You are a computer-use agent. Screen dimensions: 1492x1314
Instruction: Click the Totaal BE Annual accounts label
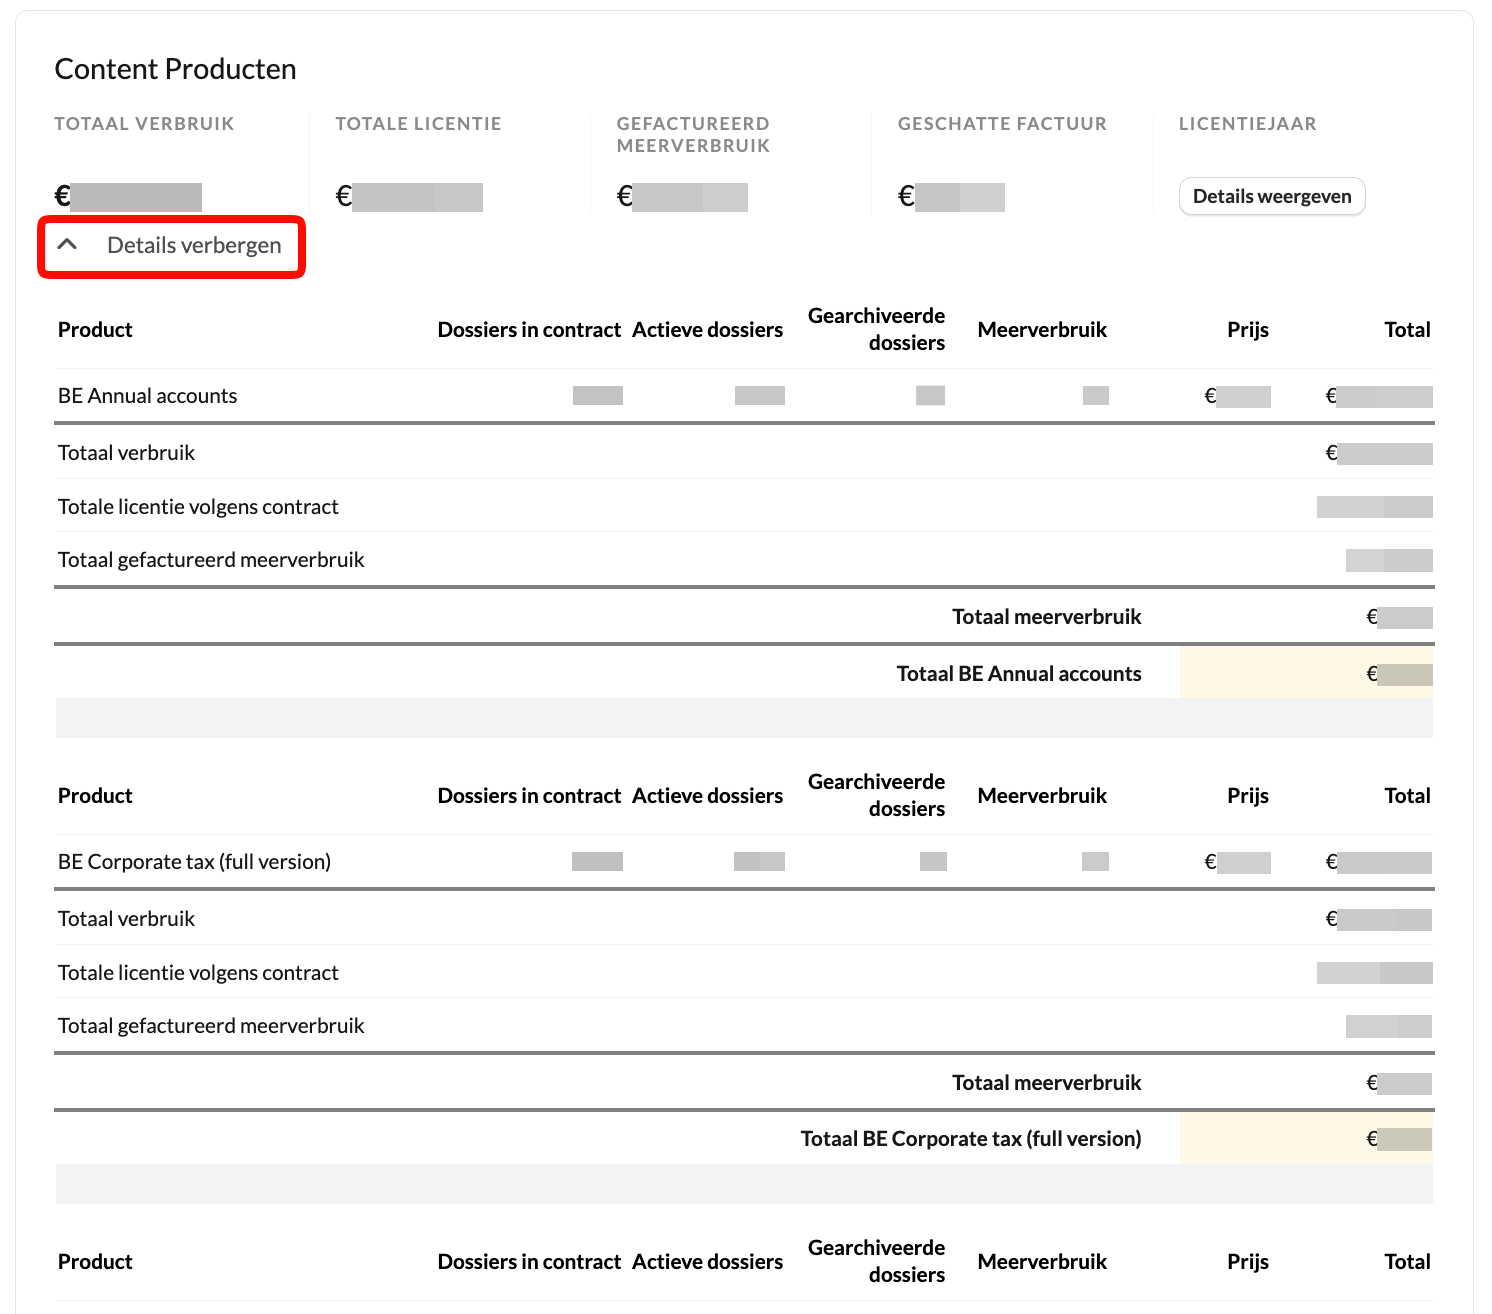coord(1018,674)
